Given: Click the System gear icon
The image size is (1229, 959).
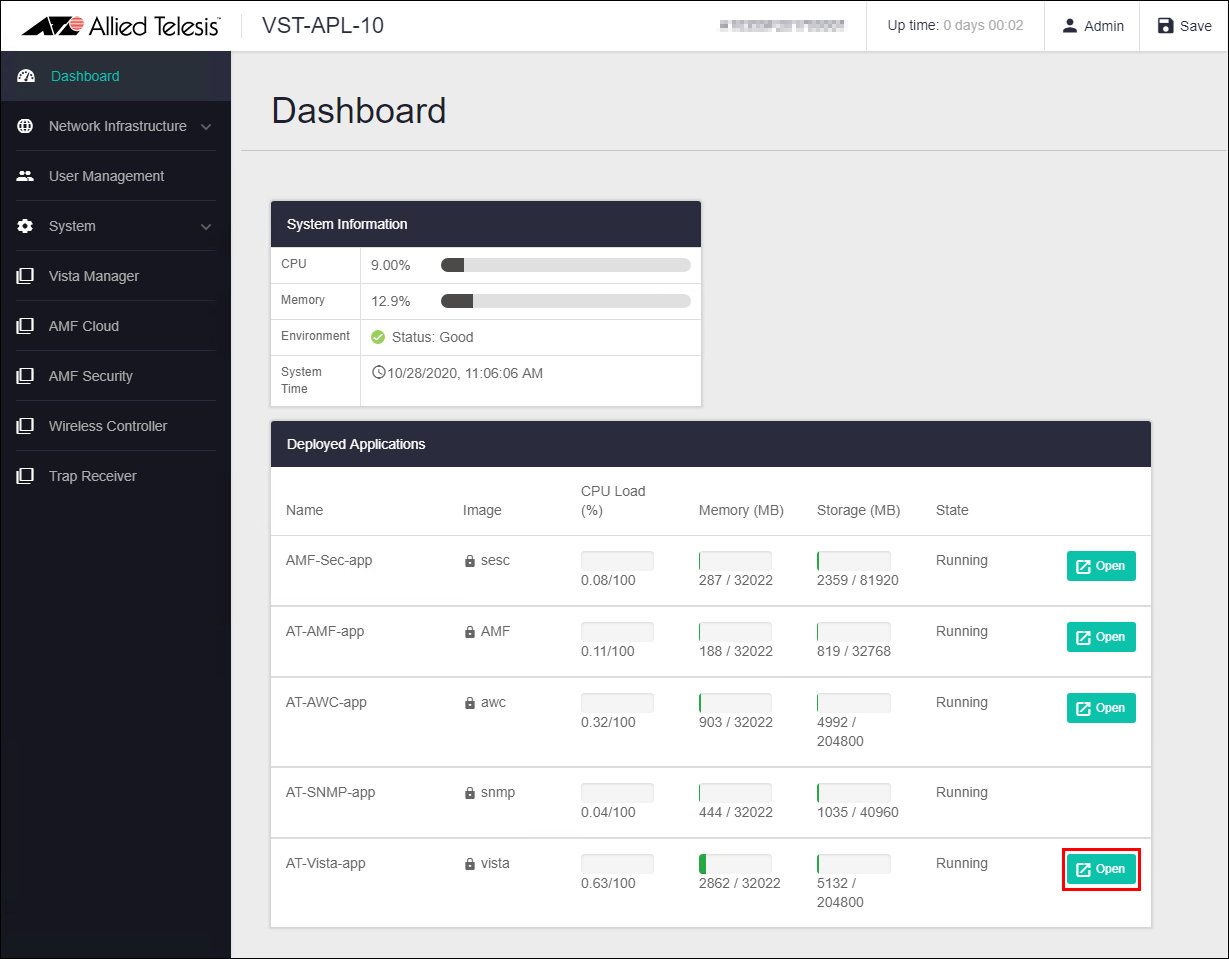Looking at the screenshot, I should coord(26,226).
